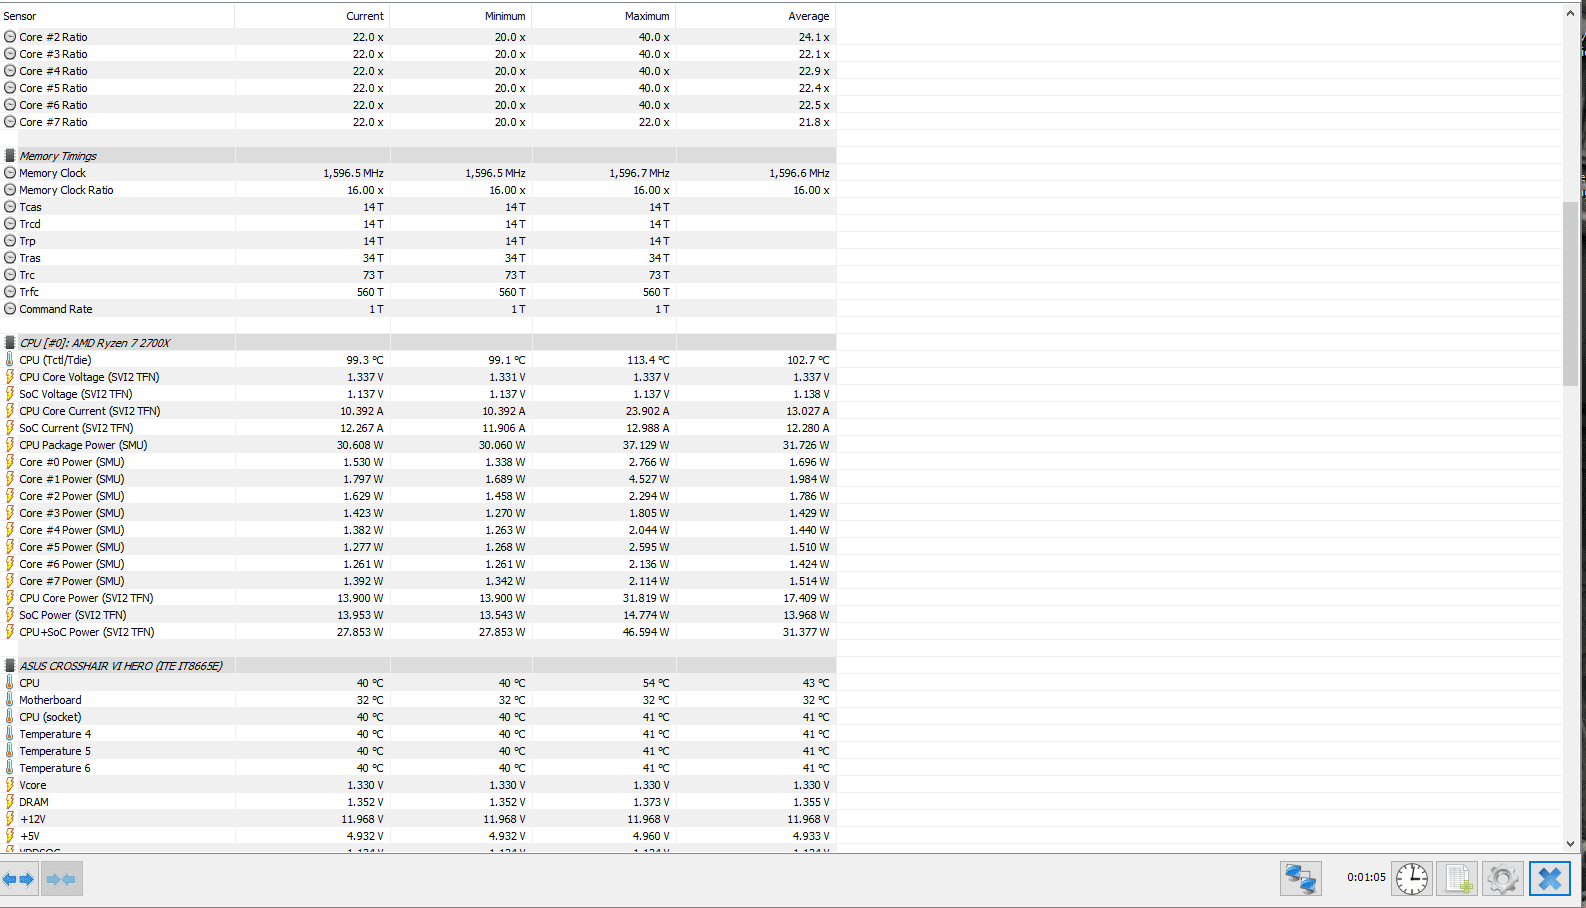Click the Minimum column header
Screen dimensions: 1586x908
tap(461, 16)
